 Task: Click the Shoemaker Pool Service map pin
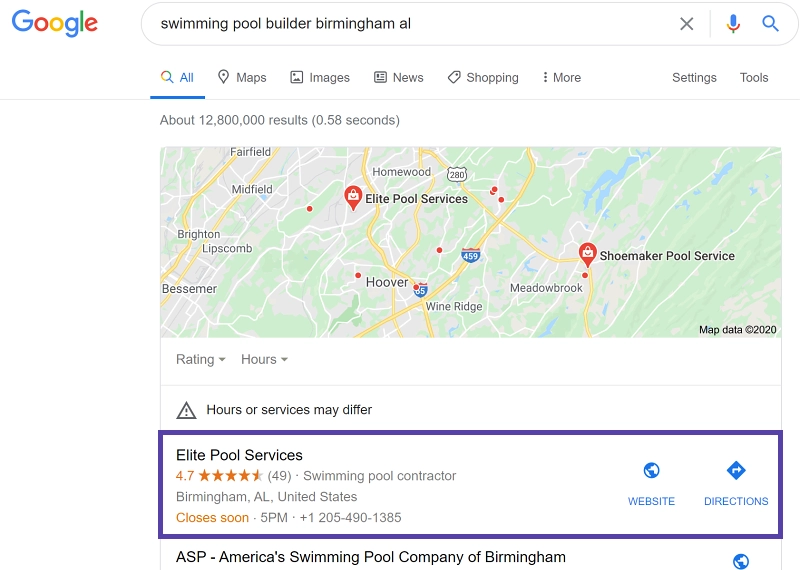pyautogui.click(x=588, y=254)
